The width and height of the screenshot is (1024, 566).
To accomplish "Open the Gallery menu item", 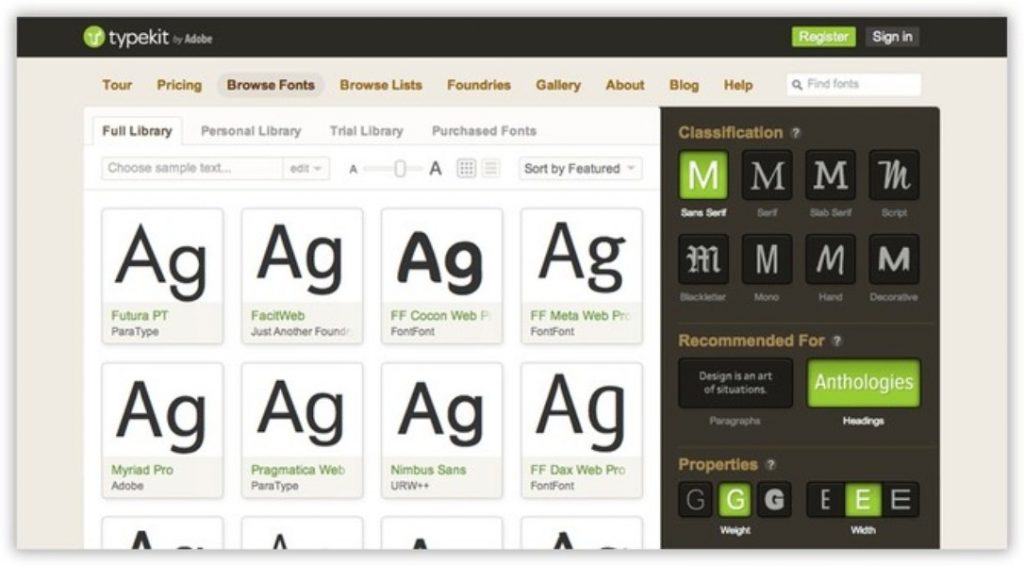I will 558,85.
